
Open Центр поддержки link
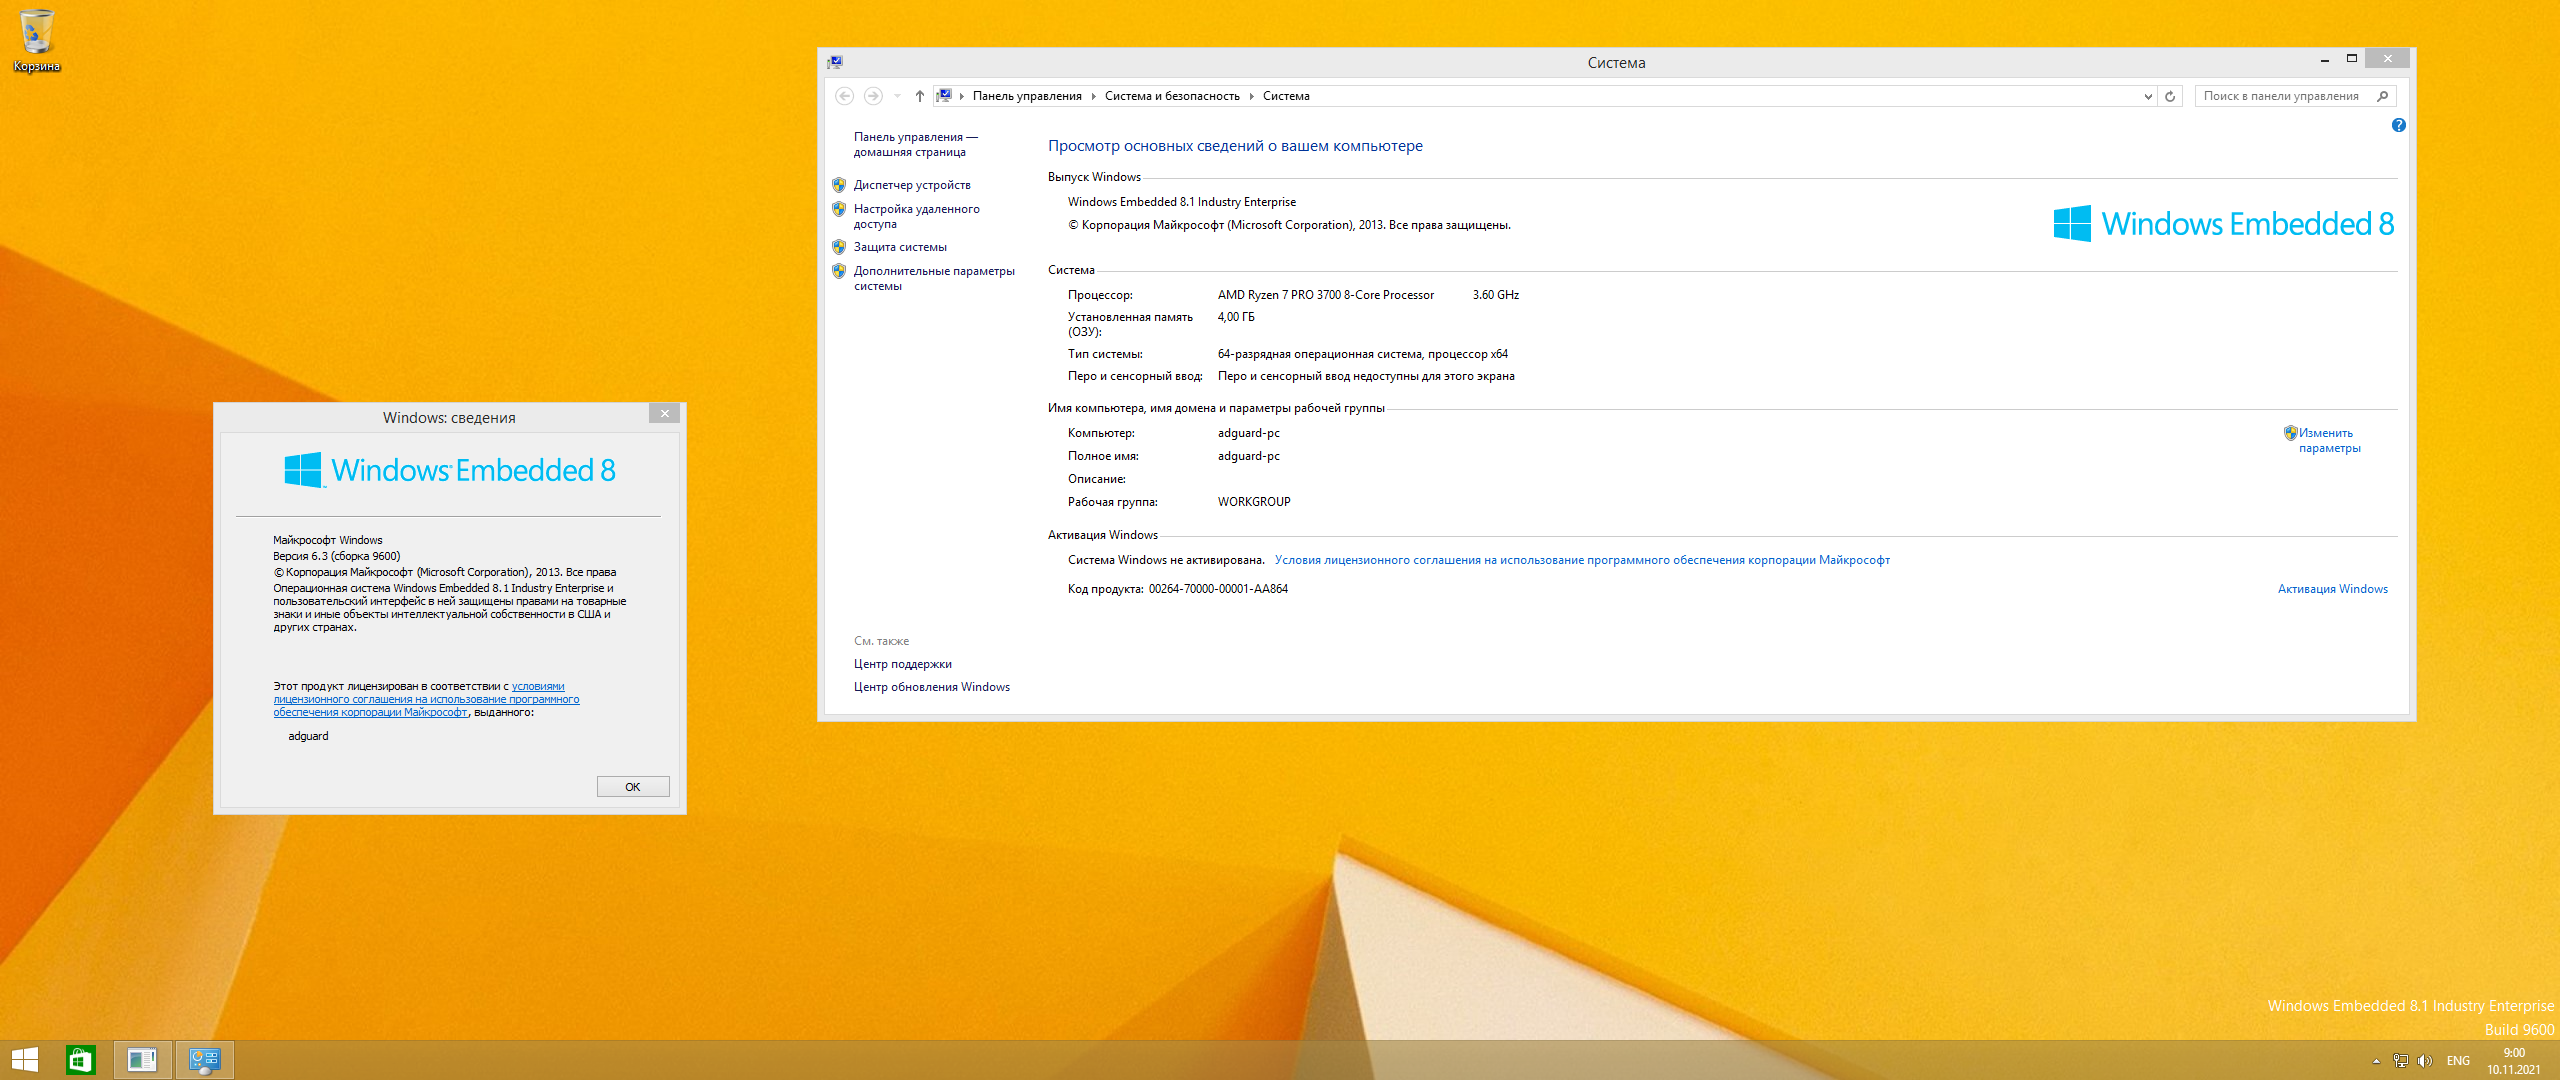pos(902,664)
